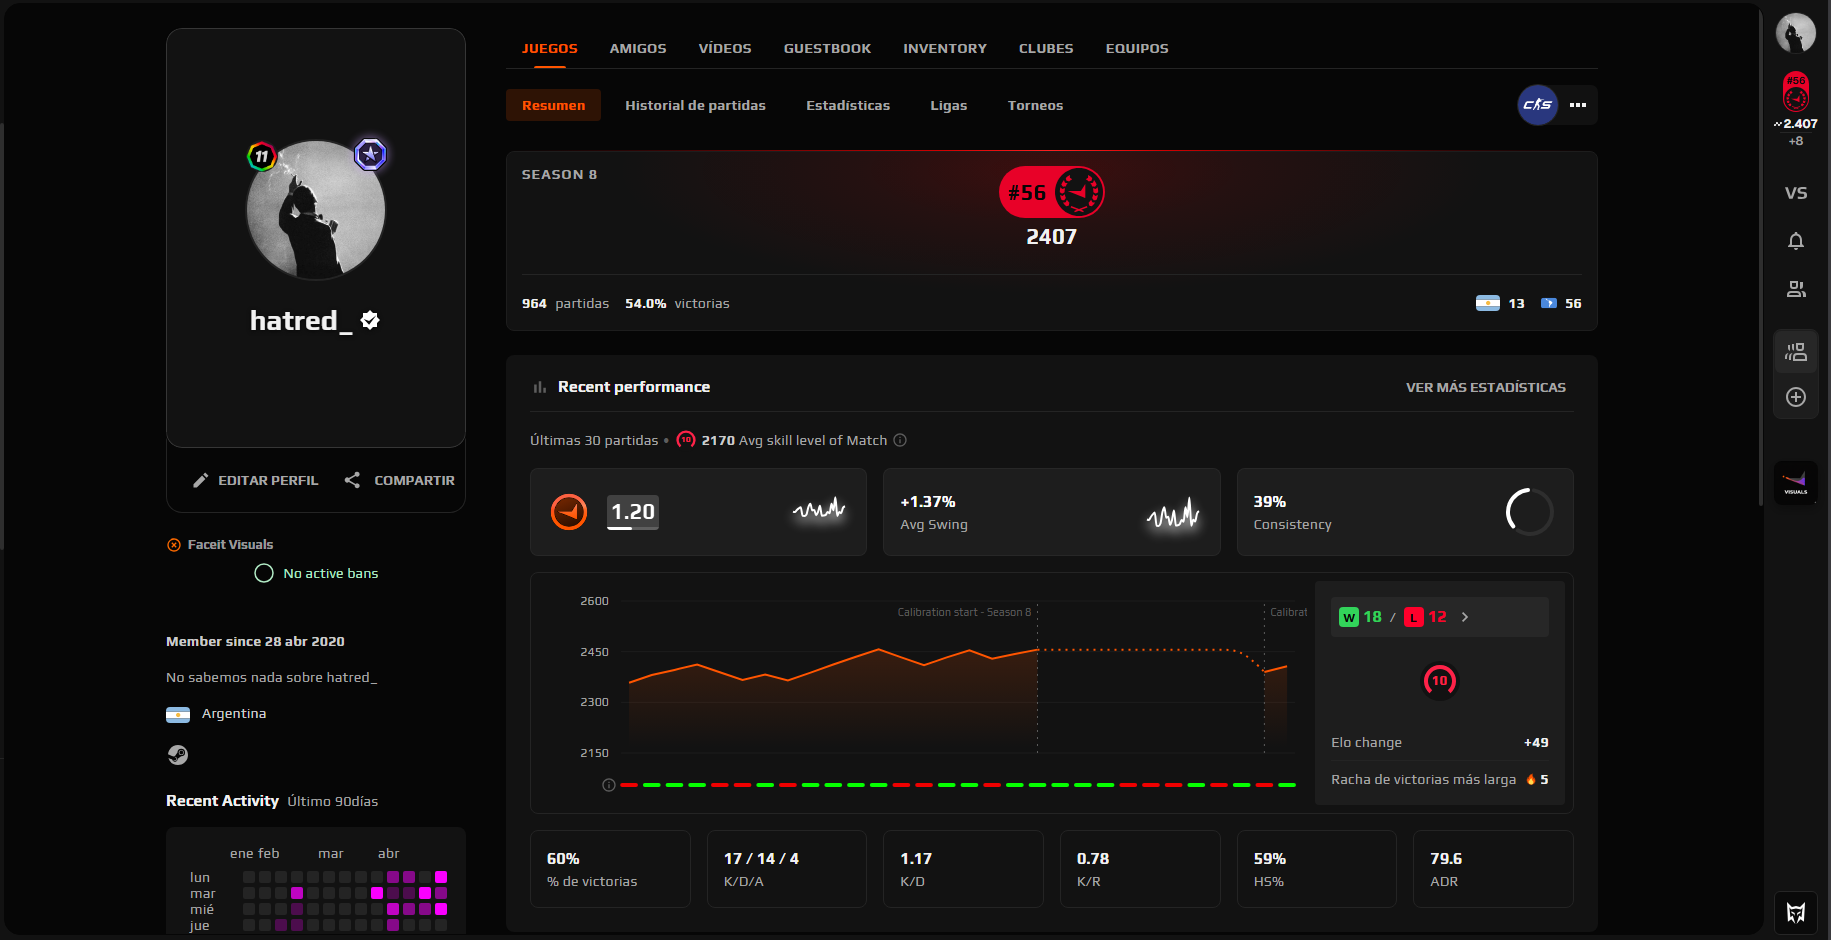
Task: Go to the CLUBES tab
Action: pyautogui.click(x=1046, y=48)
